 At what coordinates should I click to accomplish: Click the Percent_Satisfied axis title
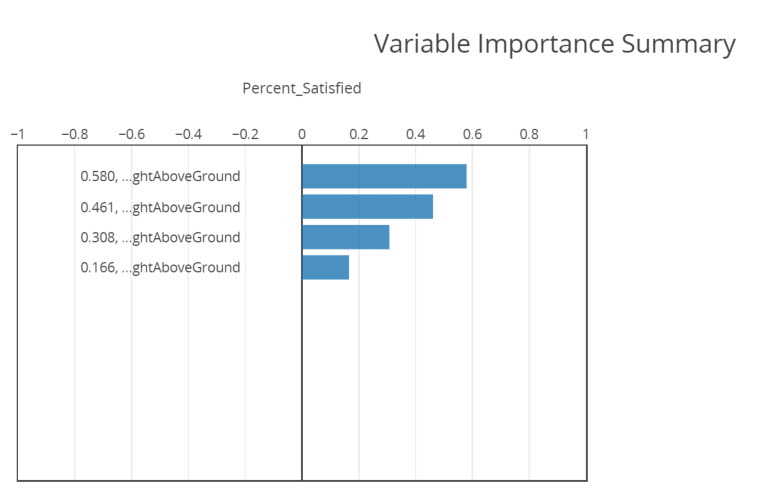point(302,88)
